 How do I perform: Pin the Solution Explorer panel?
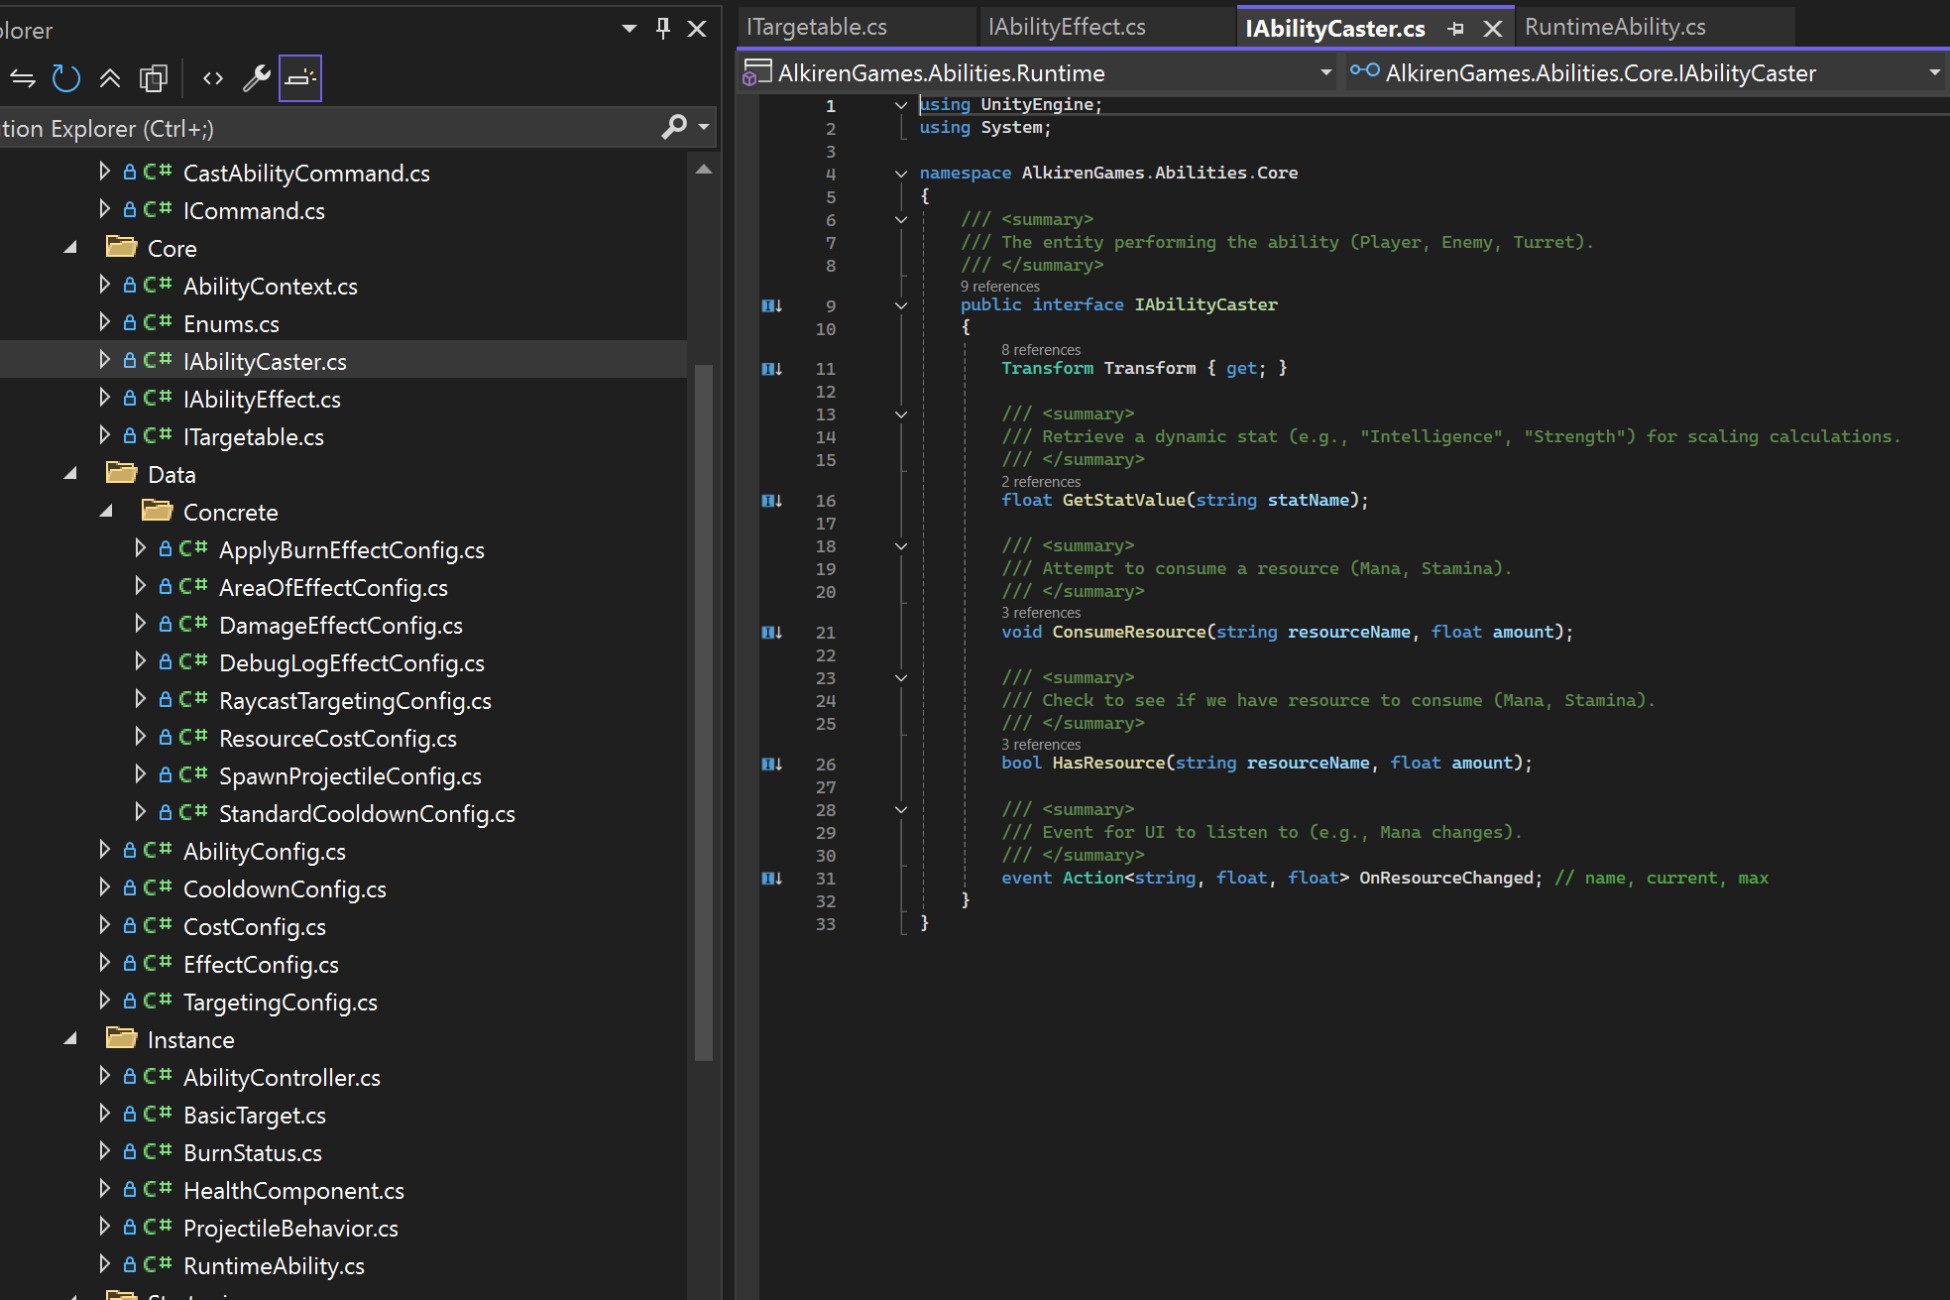point(662,28)
